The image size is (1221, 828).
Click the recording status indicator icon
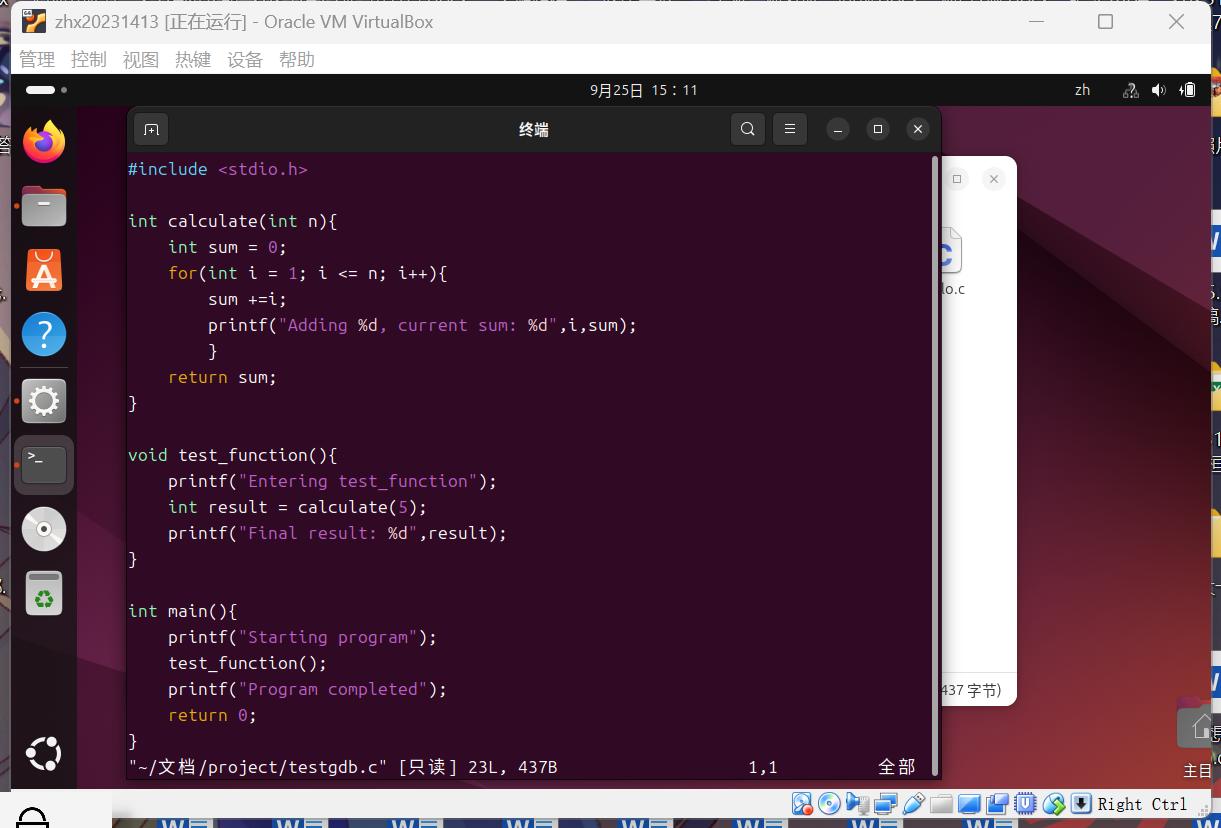click(x=997, y=804)
